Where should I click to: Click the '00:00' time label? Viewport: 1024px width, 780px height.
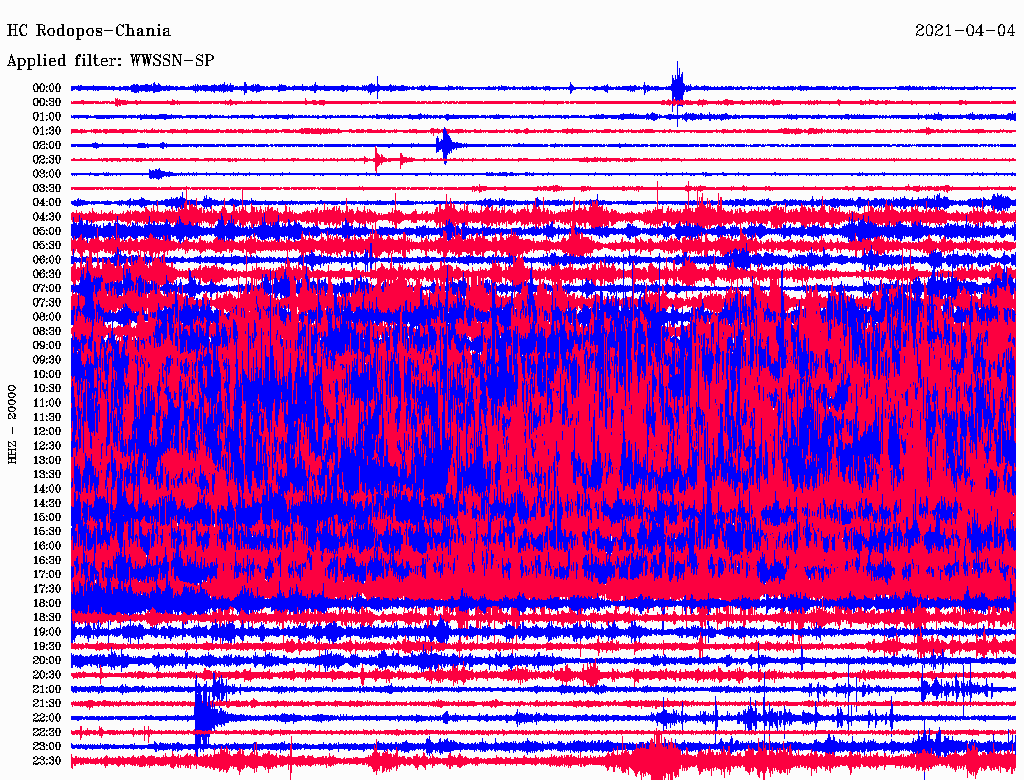point(46,88)
